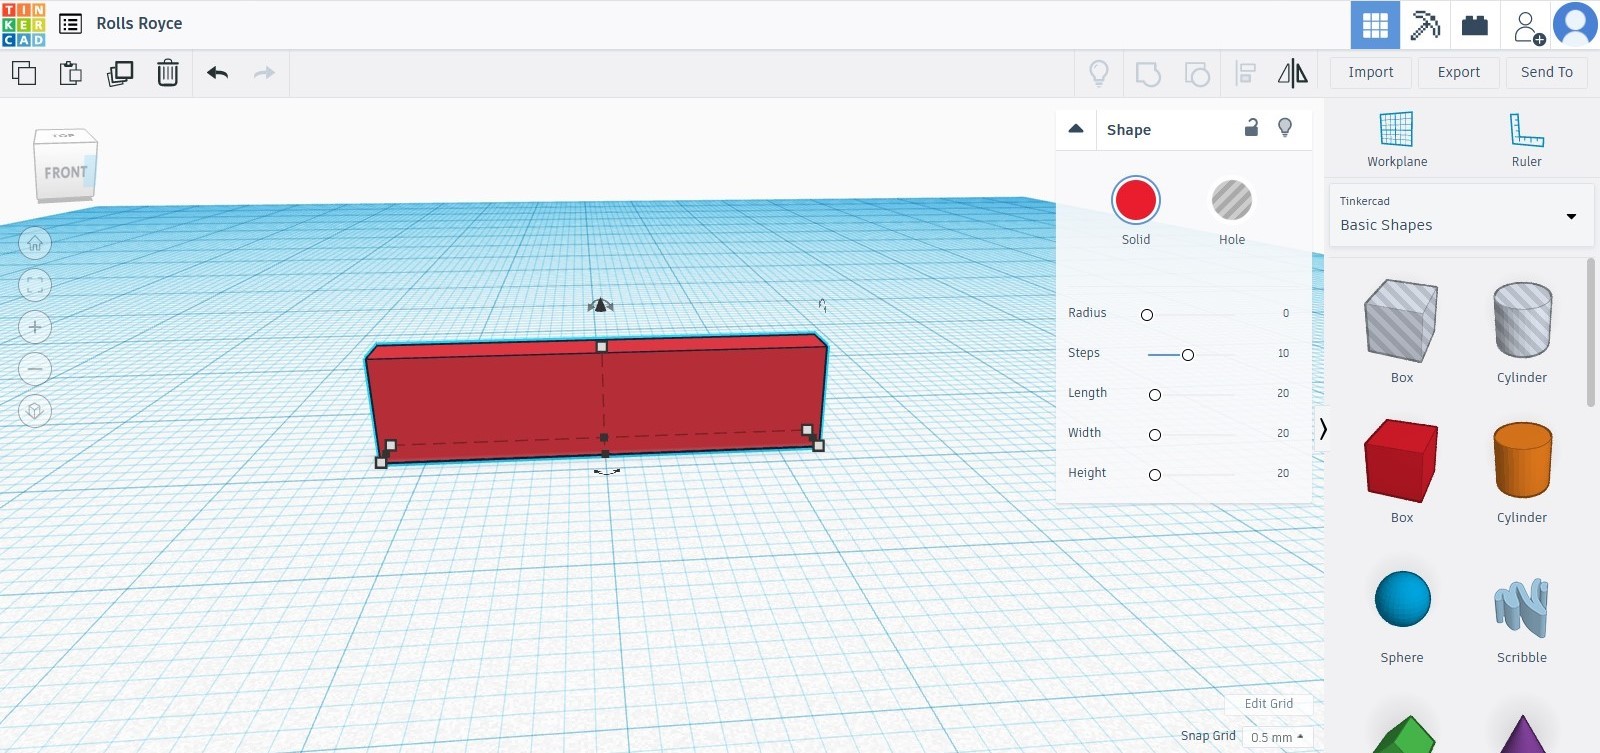Collapse the shapes side panel arrow
The height and width of the screenshot is (753, 1600).
point(1323,429)
